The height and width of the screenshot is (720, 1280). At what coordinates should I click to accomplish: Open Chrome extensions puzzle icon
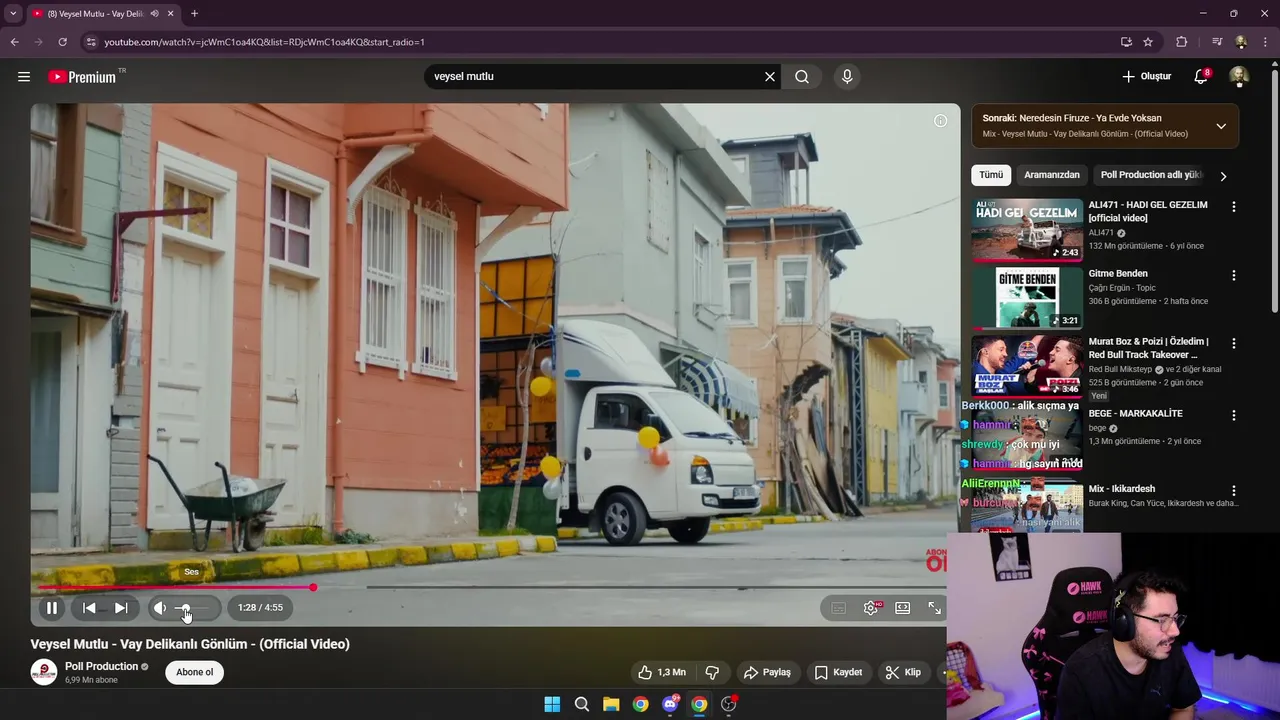[1182, 42]
